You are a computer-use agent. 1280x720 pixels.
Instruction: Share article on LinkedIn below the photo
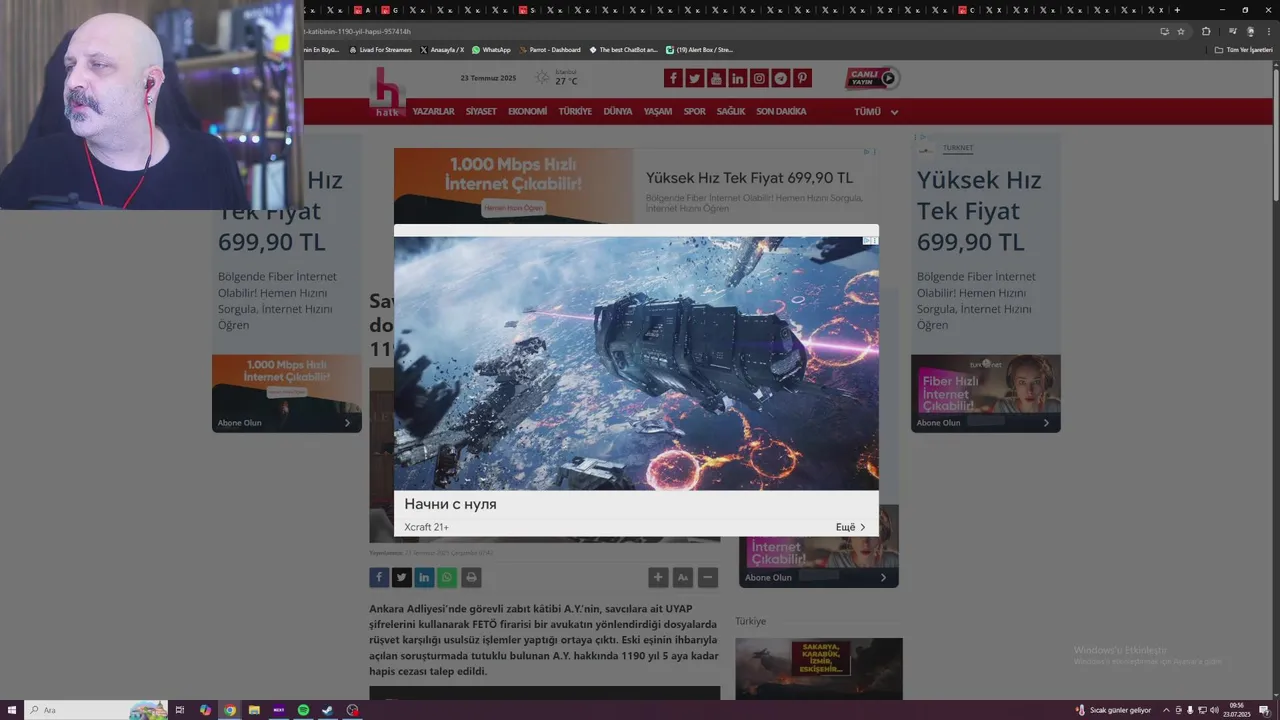[424, 577]
